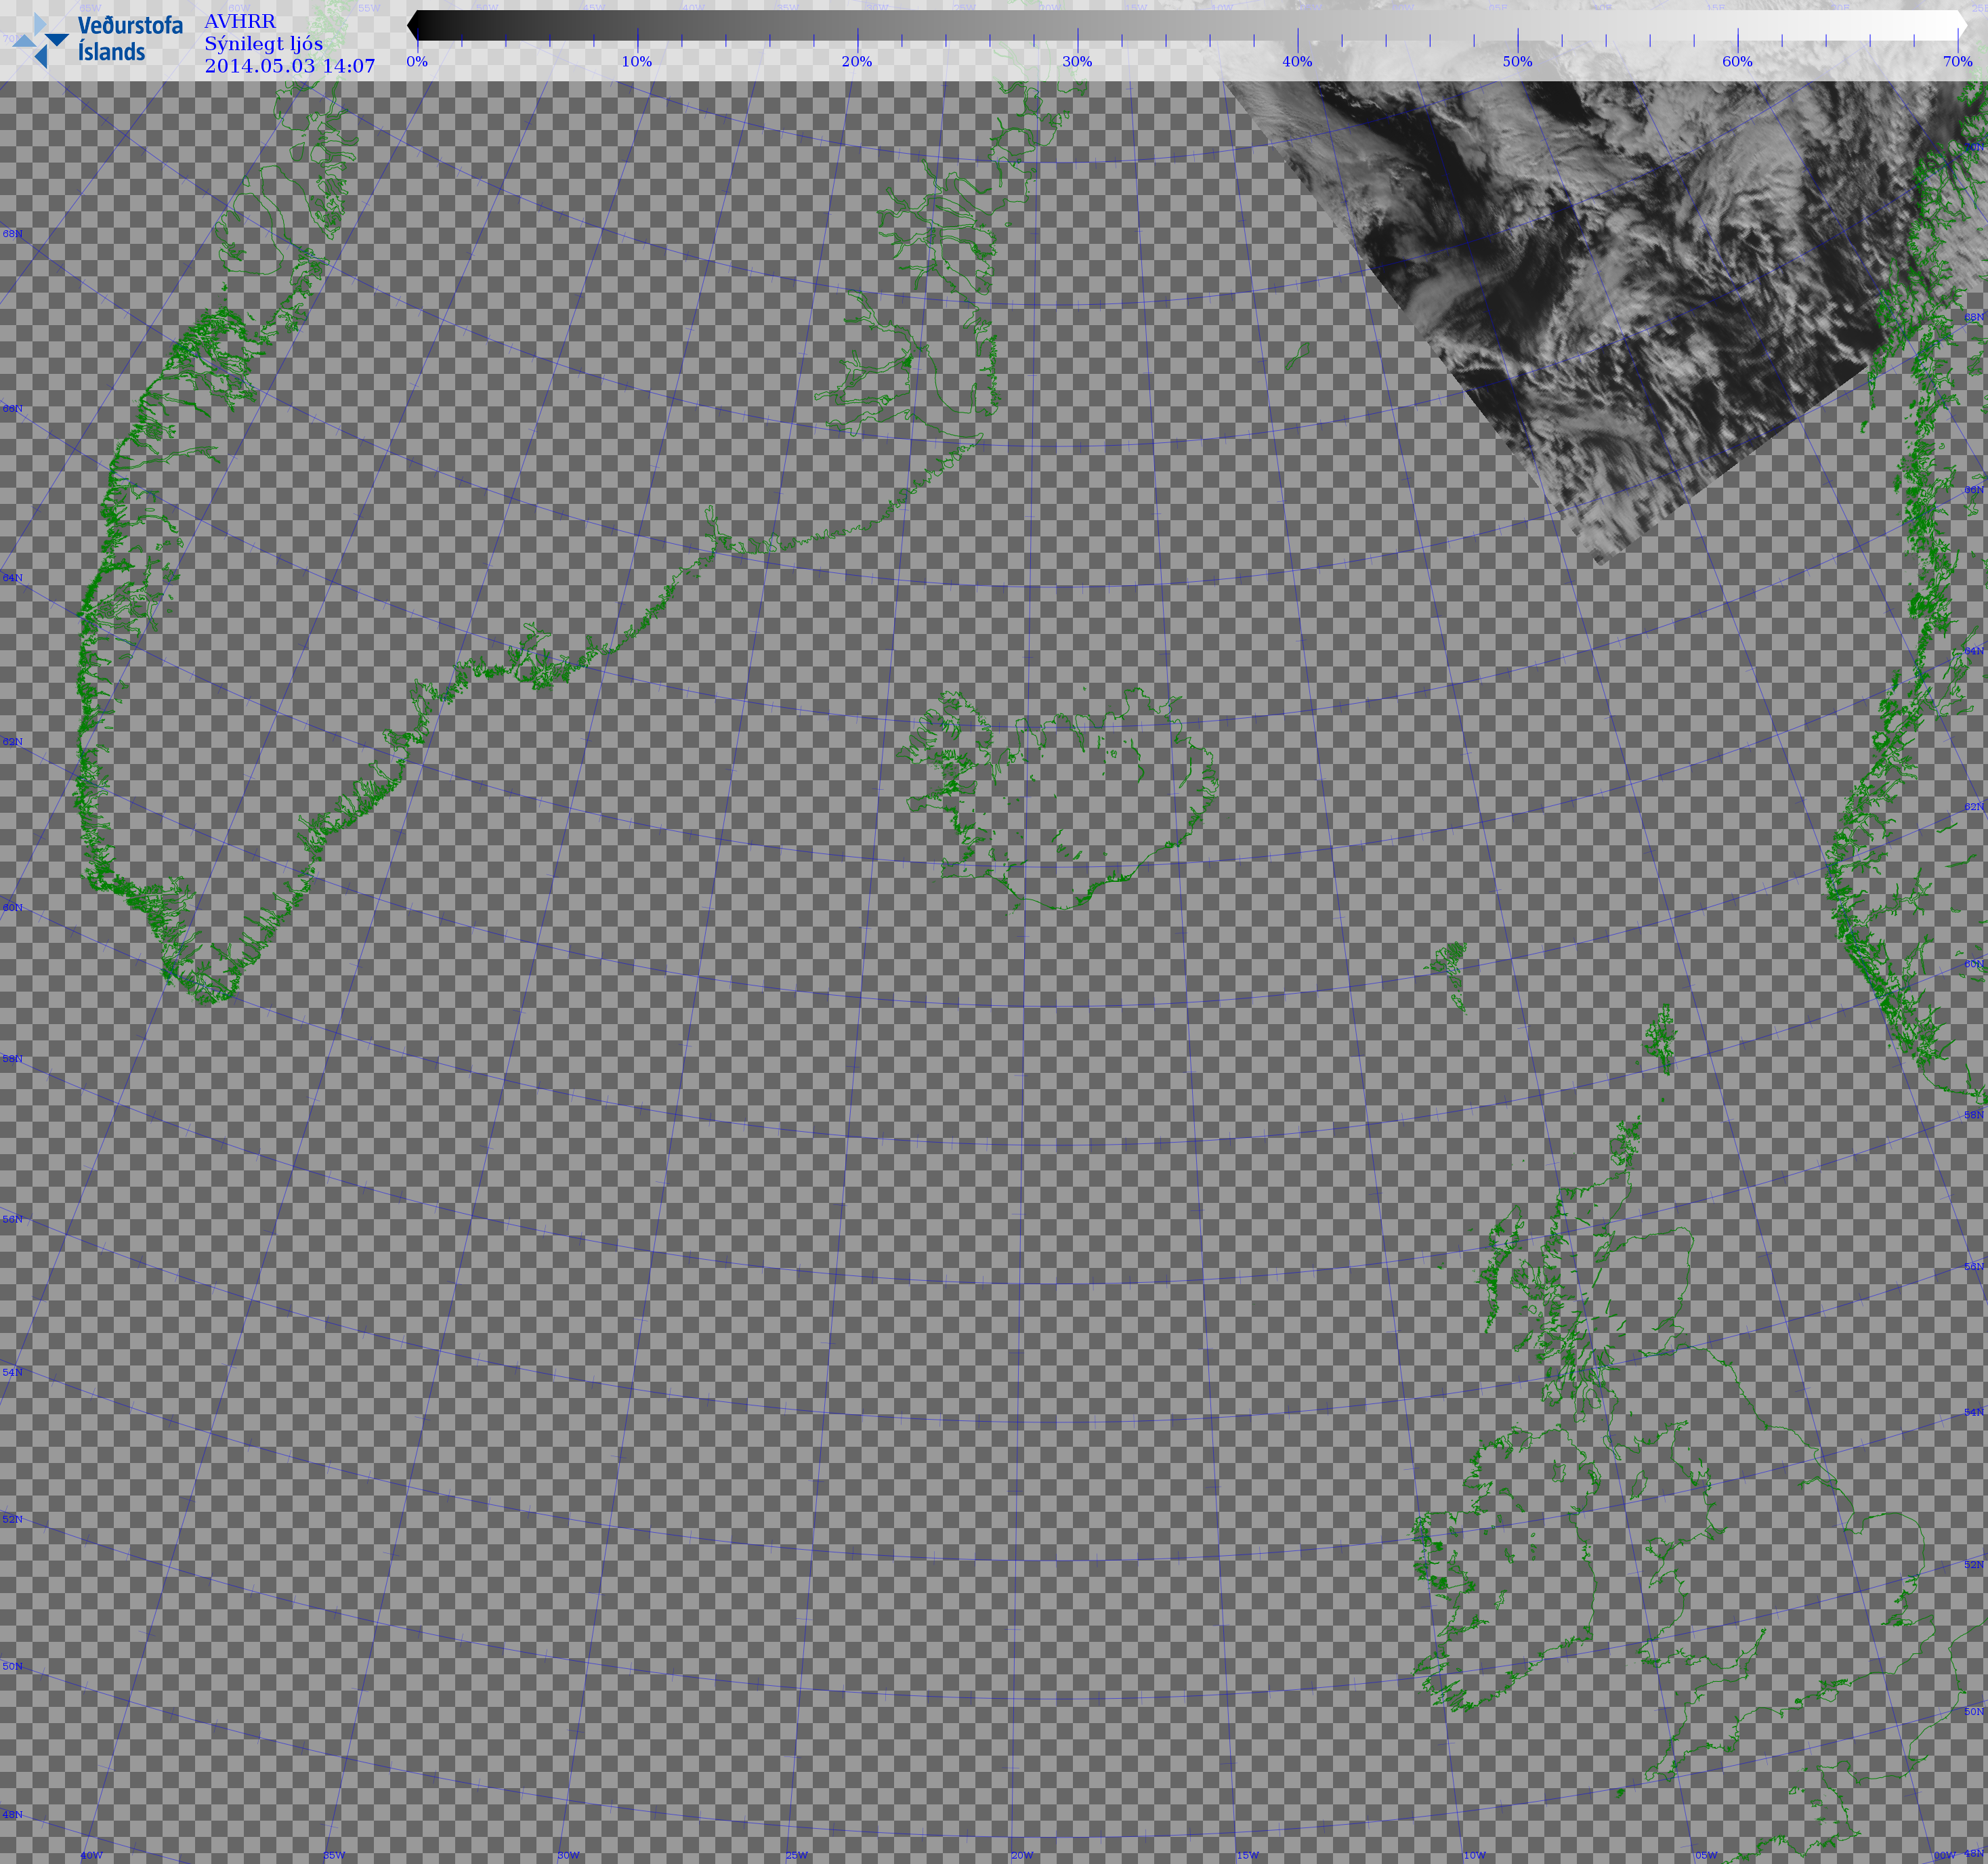Click the 50% tick label on scale
The height and width of the screenshot is (1864, 1988).
1517,61
